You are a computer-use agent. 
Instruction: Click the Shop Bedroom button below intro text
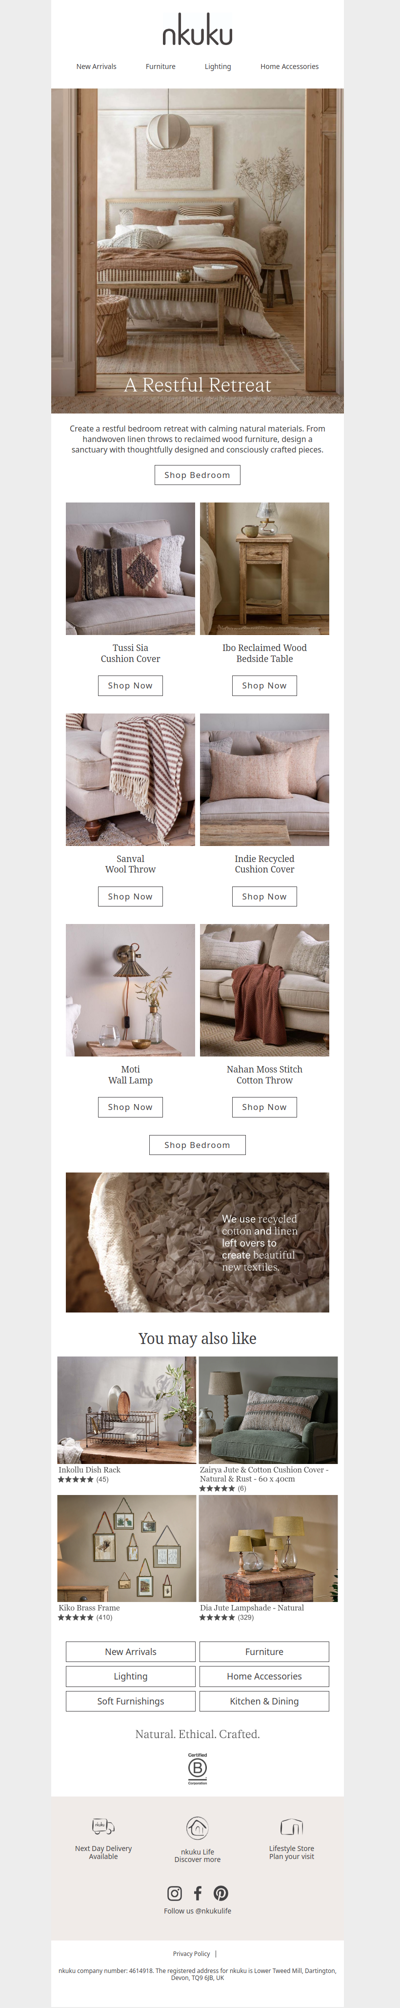tap(197, 475)
